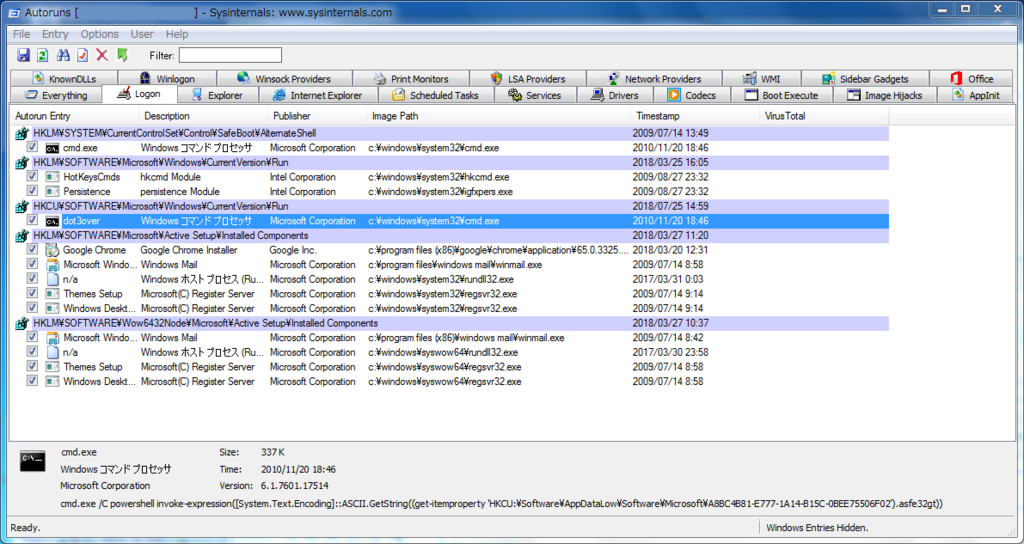Click the Refresh toolbar icon
Viewport: 1024px width, 544px height.
[42, 56]
